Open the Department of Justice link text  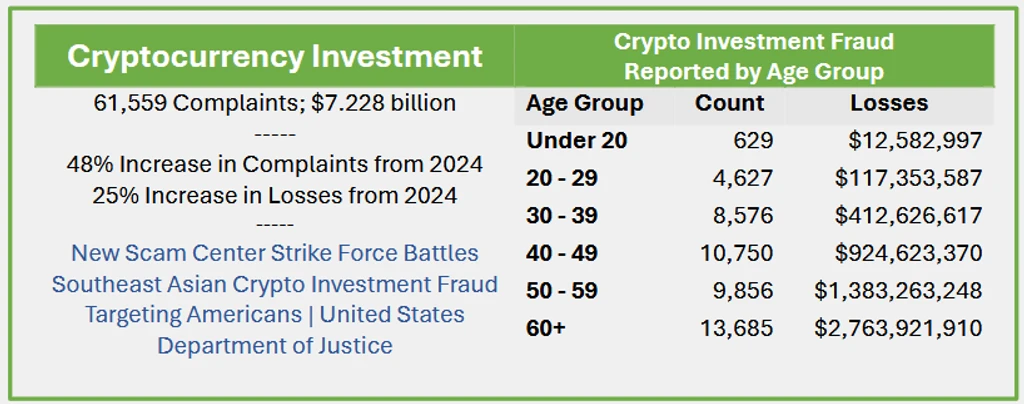coord(275,345)
